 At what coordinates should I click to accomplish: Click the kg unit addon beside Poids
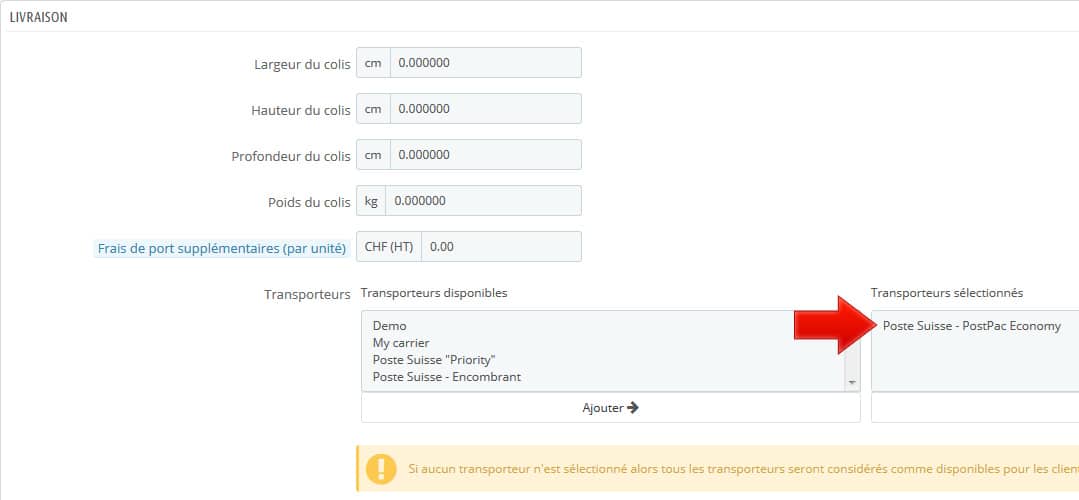tap(372, 201)
